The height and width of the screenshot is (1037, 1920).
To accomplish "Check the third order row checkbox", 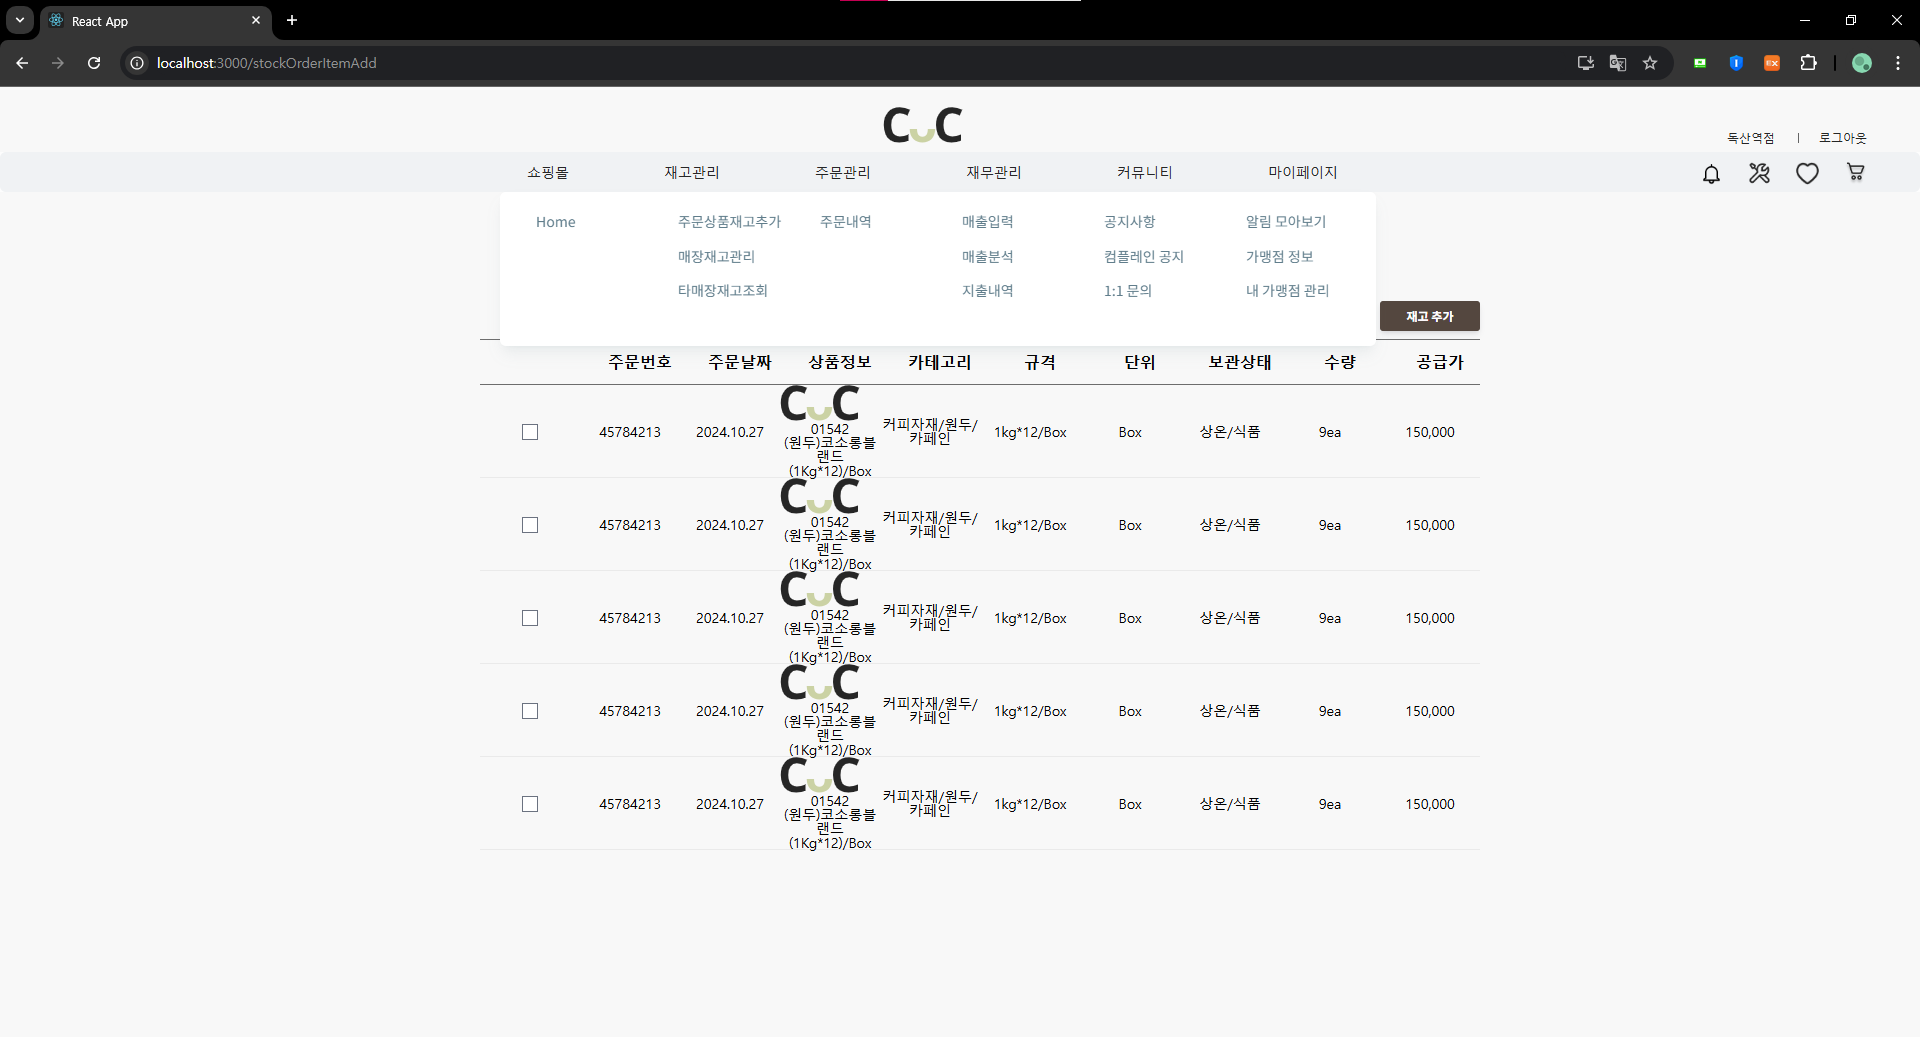I will point(530,618).
